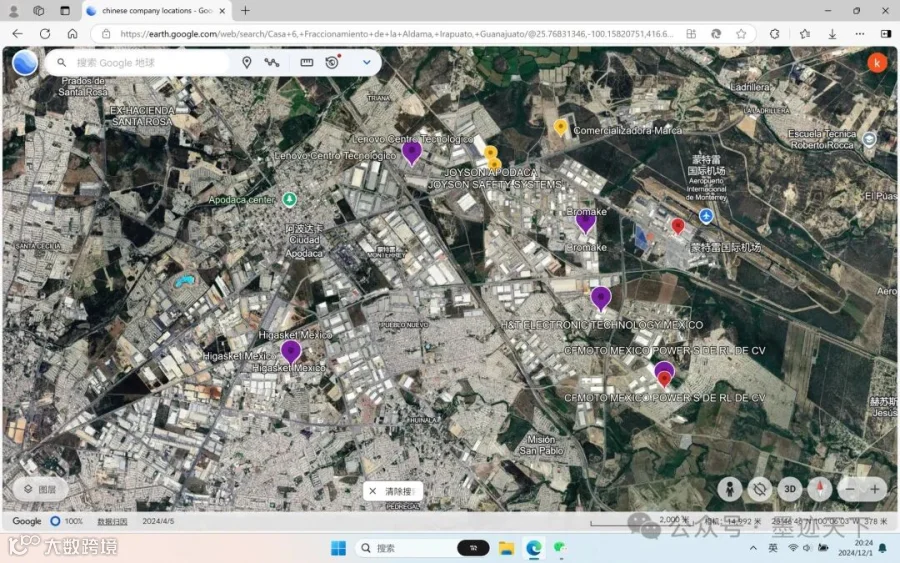Open the measure ruler tool
The width and height of the screenshot is (900, 563).
point(307,63)
